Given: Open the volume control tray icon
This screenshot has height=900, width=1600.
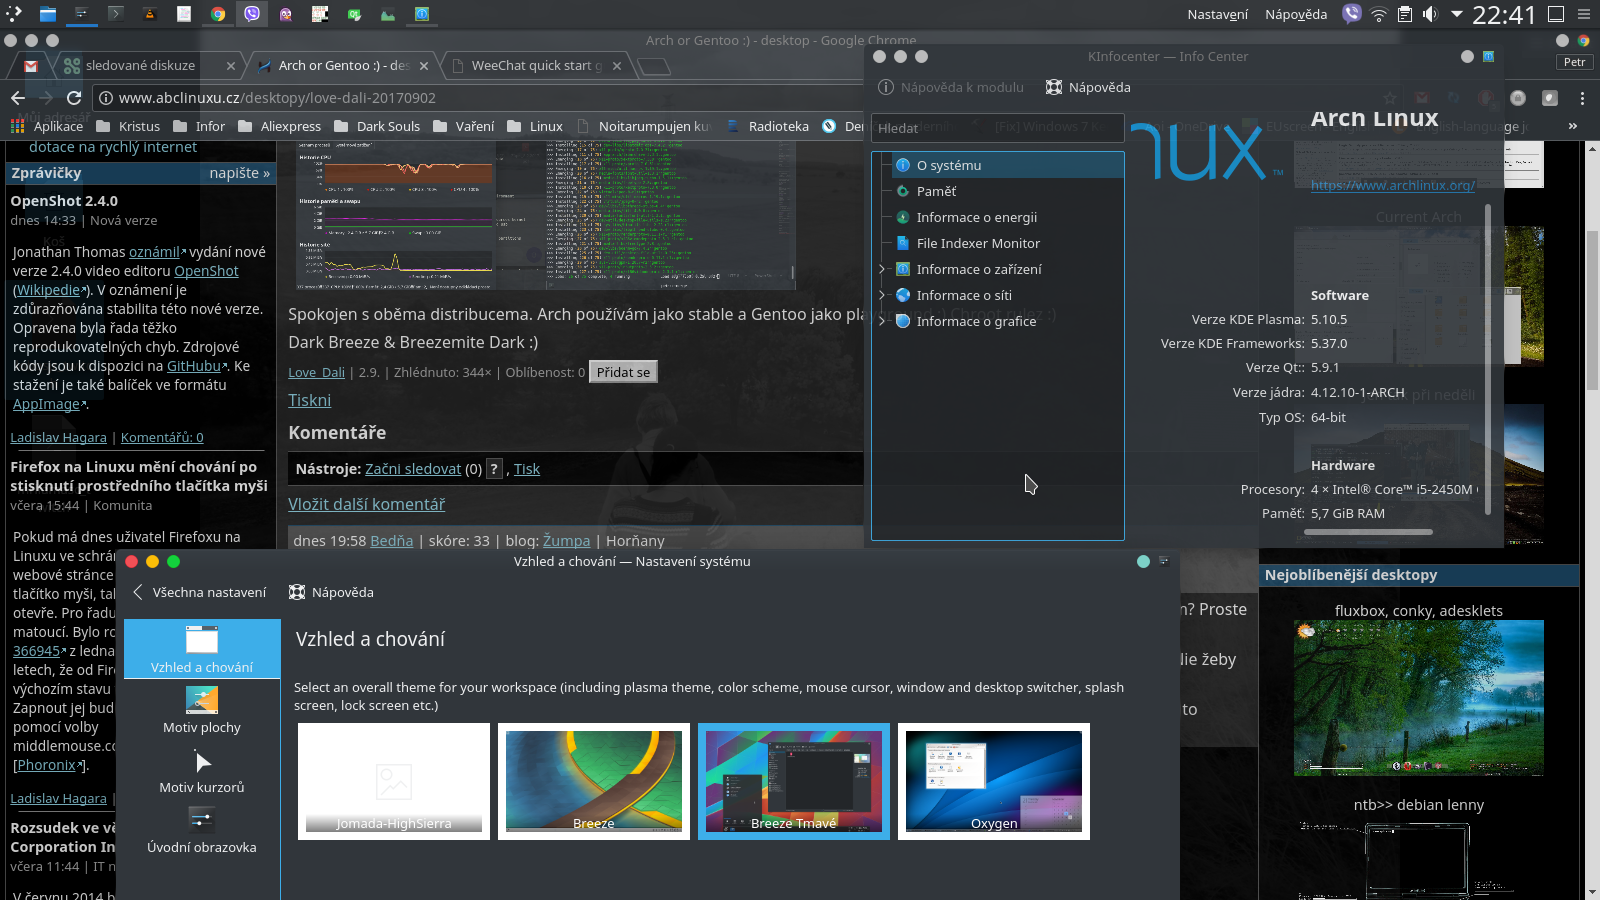Looking at the screenshot, I should [x=1430, y=14].
